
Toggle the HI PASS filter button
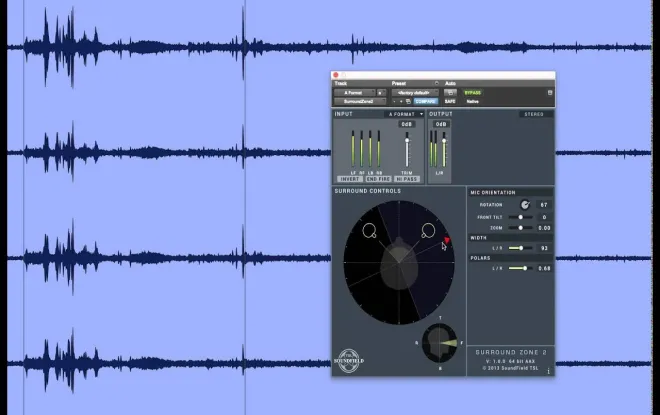click(407, 179)
